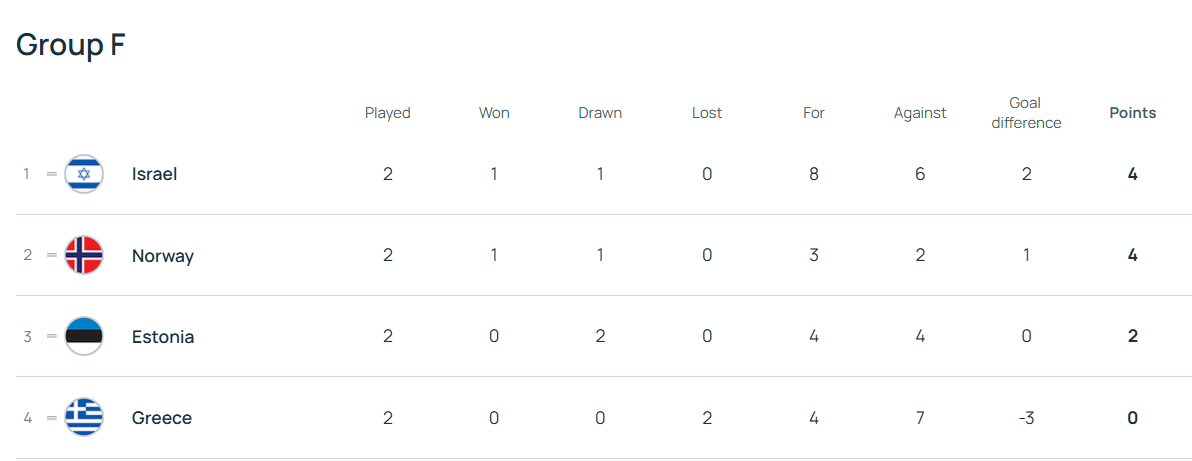This screenshot has height=461, width=1192.
Task: Click the Points column header
Action: tap(1132, 113)
